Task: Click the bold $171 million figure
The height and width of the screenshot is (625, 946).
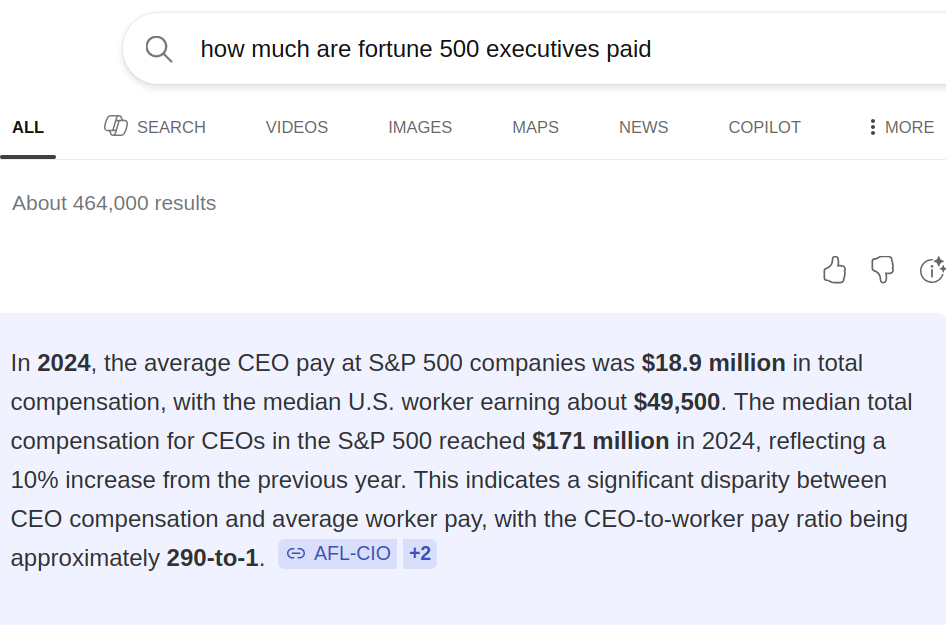Action: 600,441
